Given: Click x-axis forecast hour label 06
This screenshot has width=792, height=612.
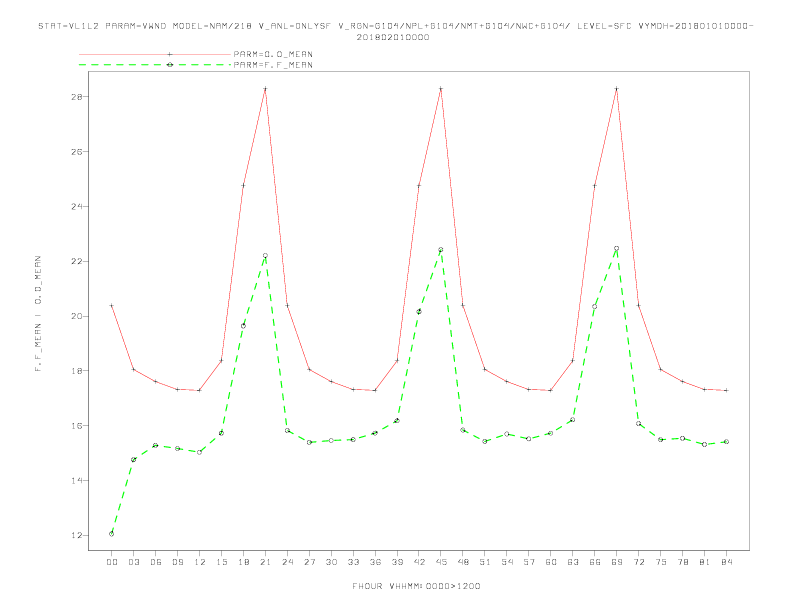Looking at the screenshot, I should pyautogui.click(x=156, y=562).
